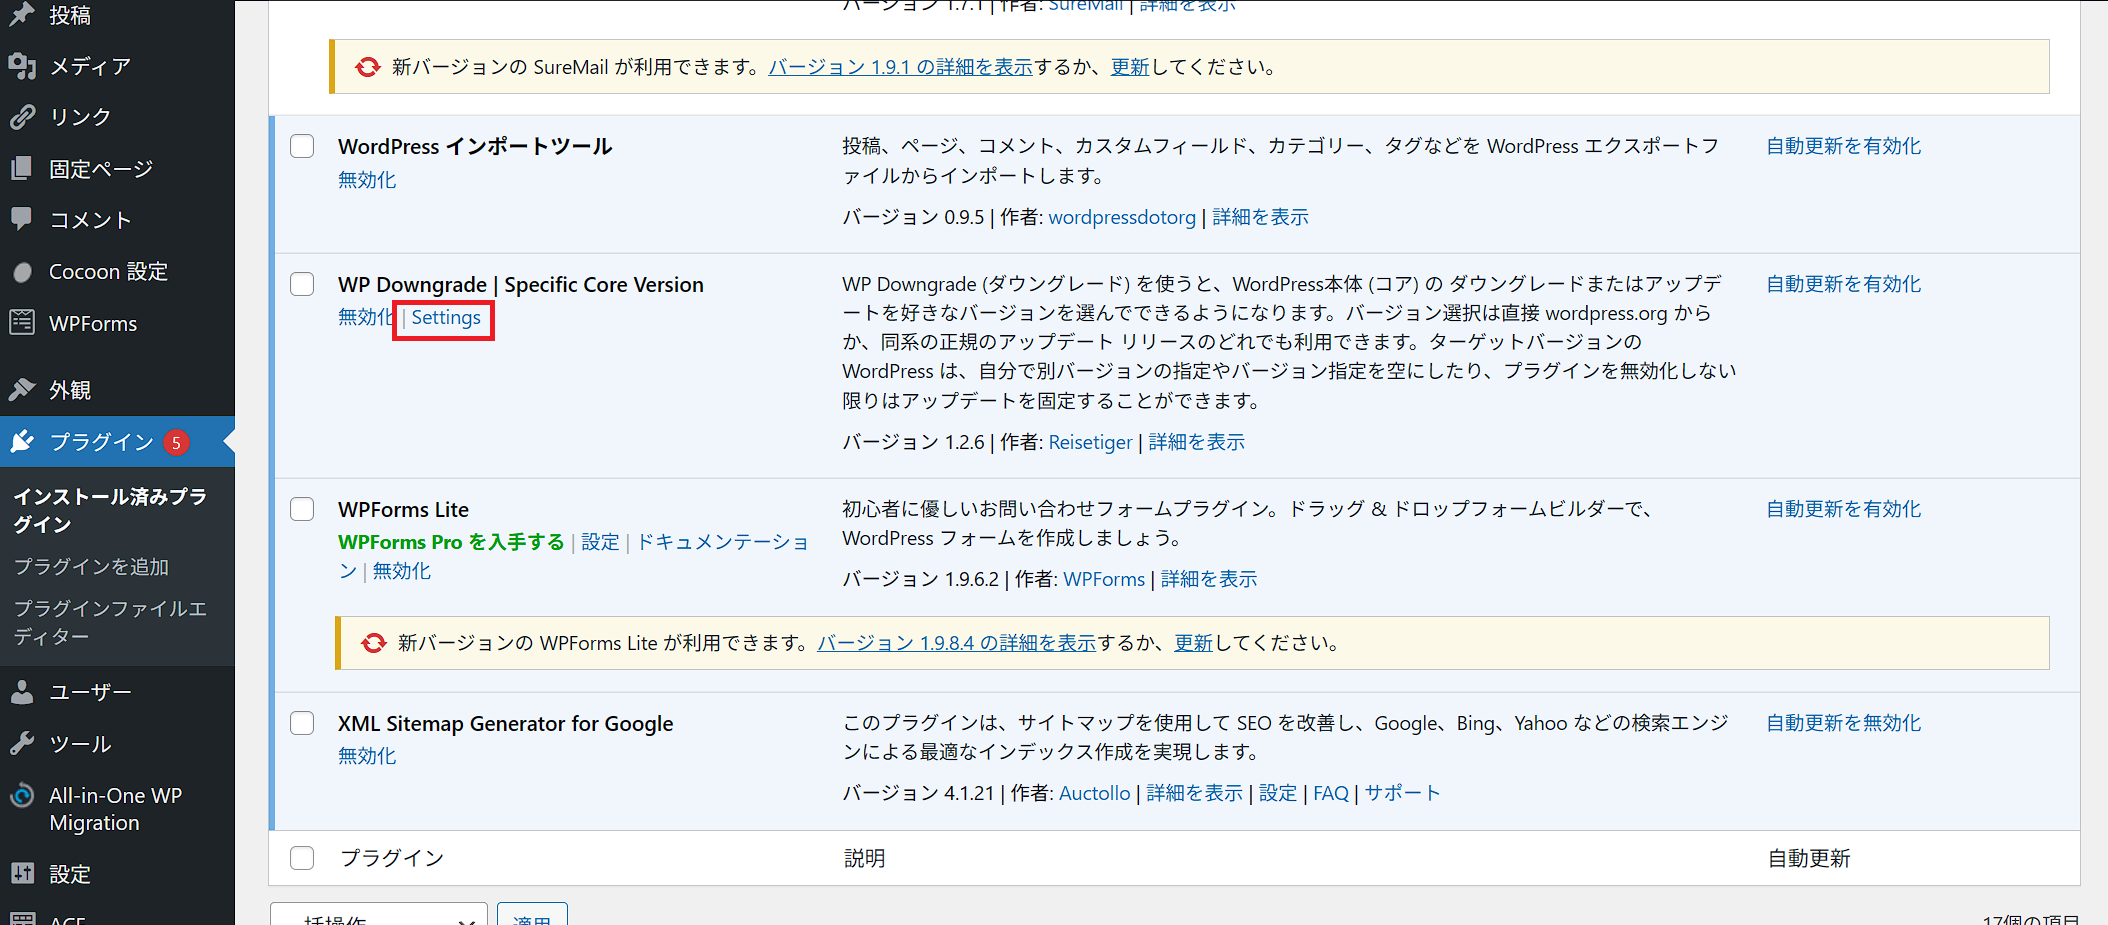Click the Appearance (外観) paintbrush icon

(22, 389)
